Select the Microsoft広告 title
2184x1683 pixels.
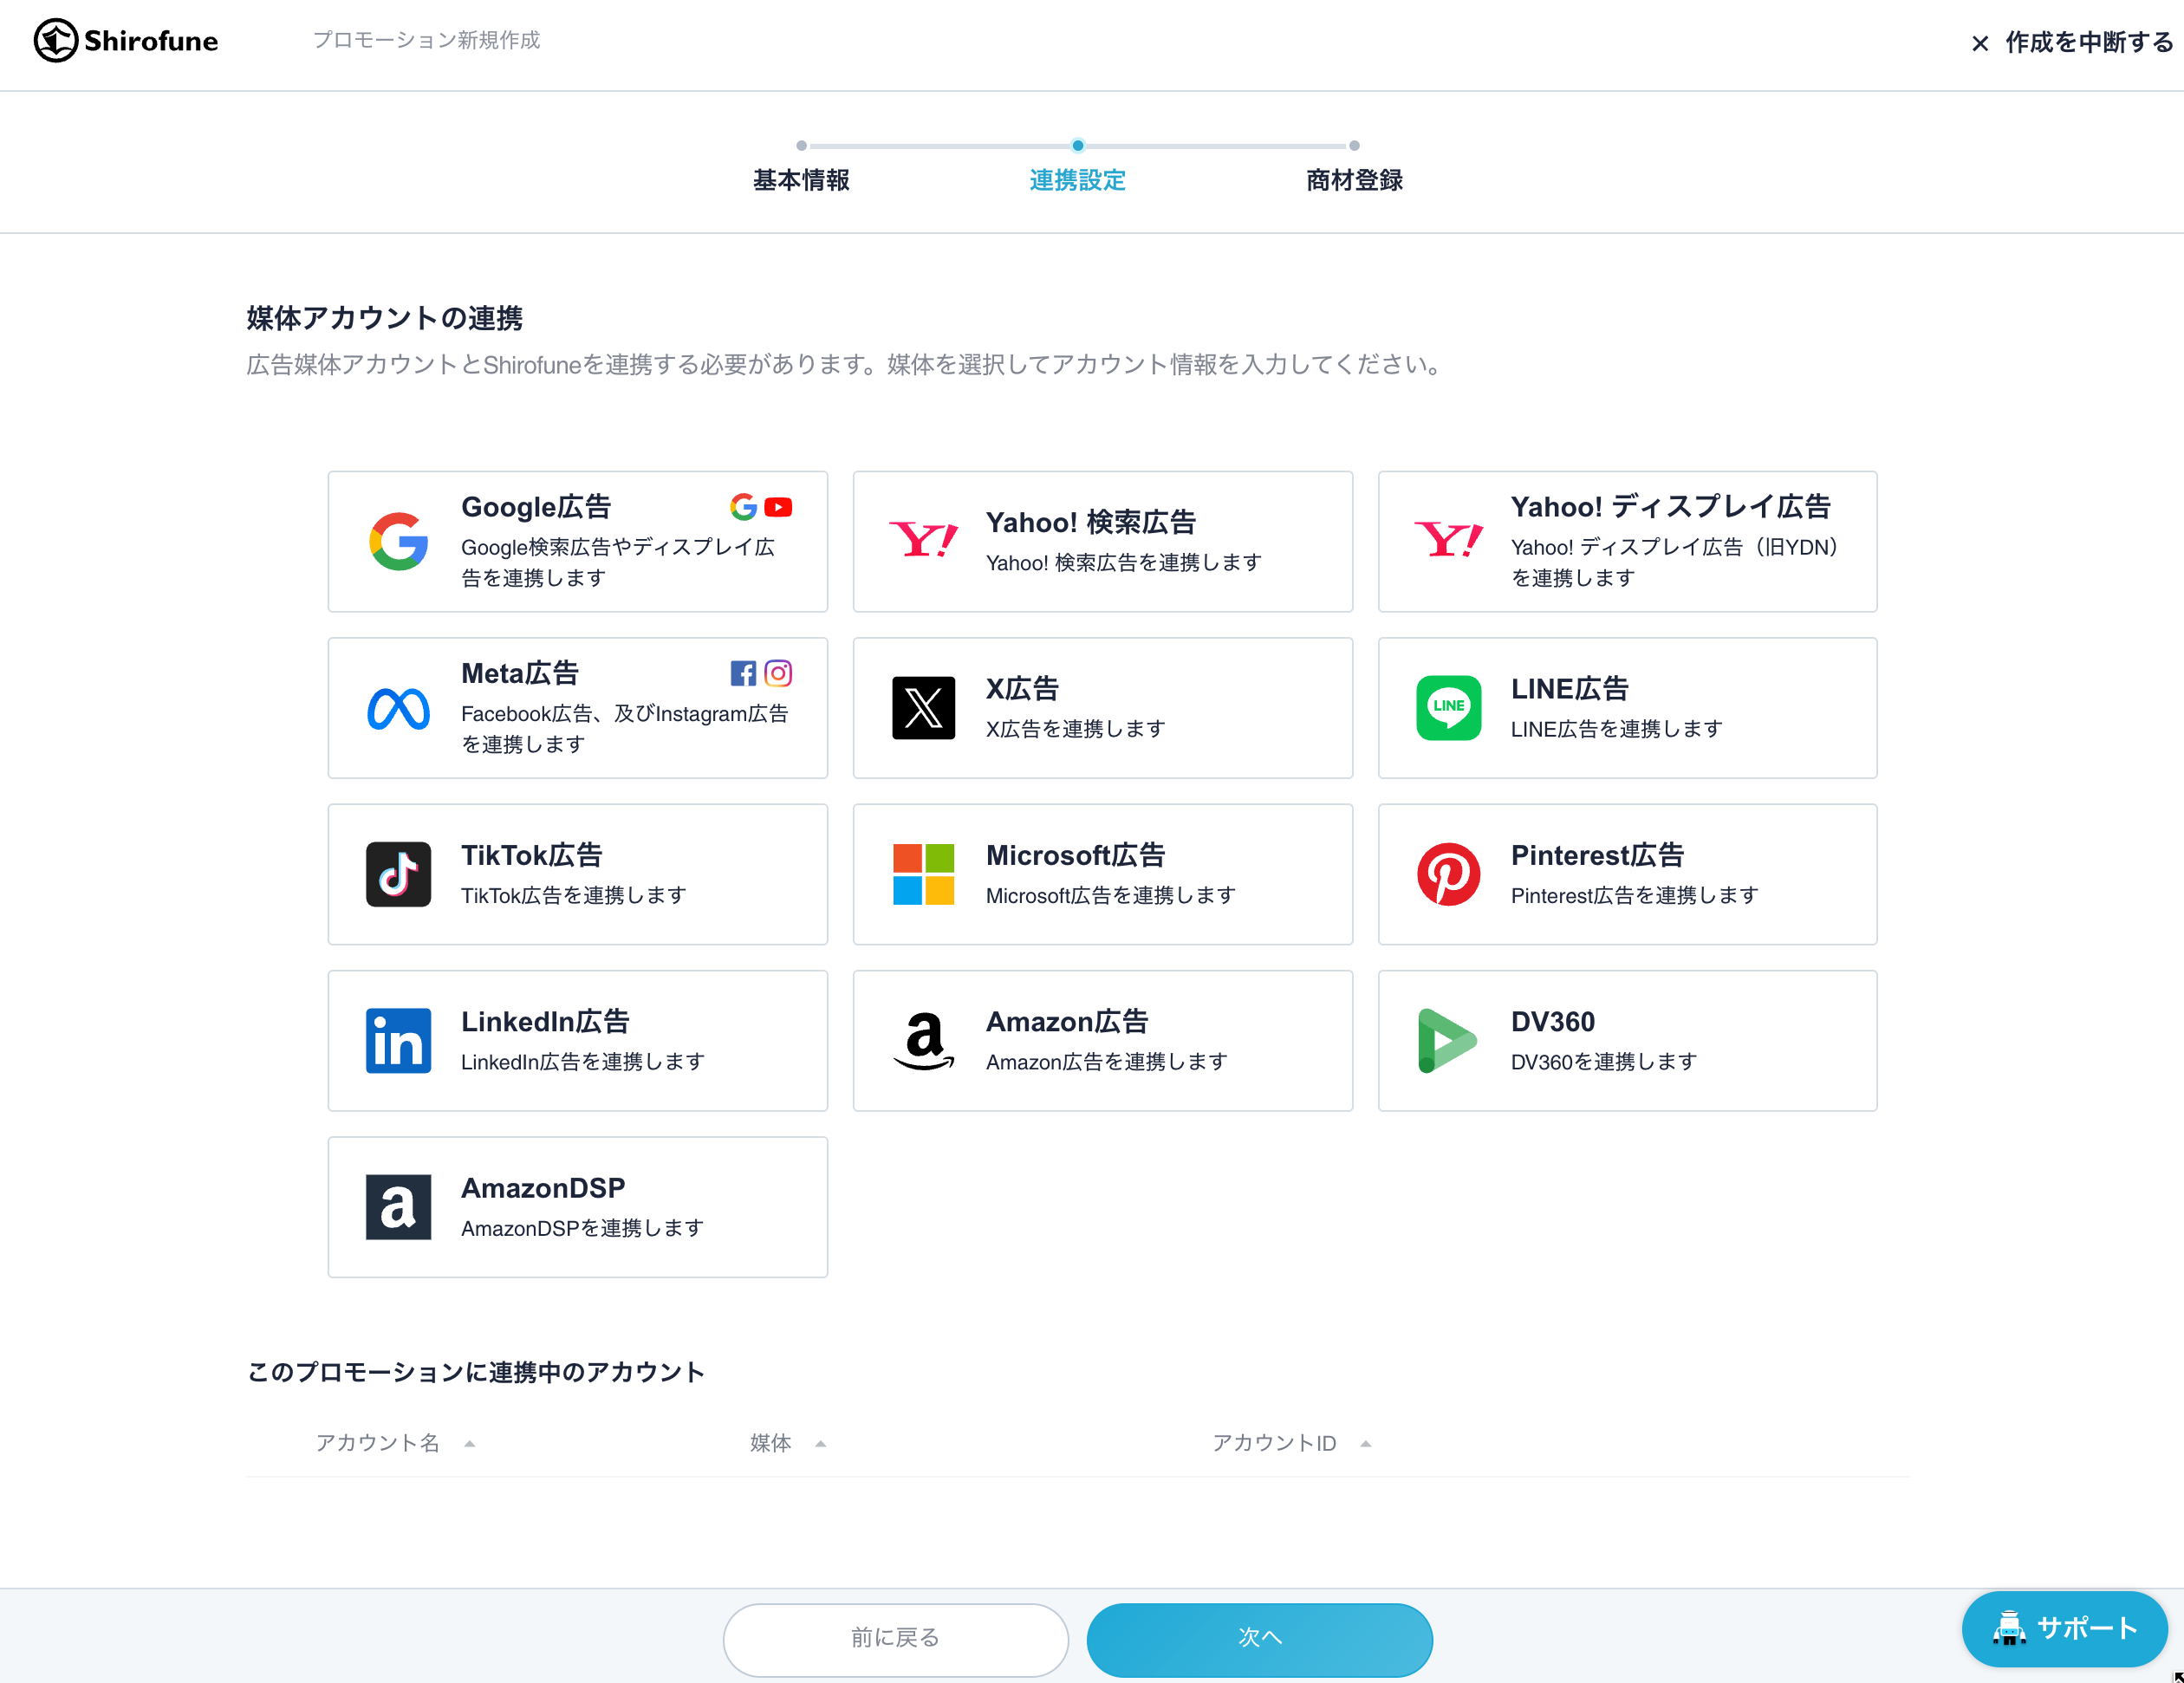(1075, 856)
